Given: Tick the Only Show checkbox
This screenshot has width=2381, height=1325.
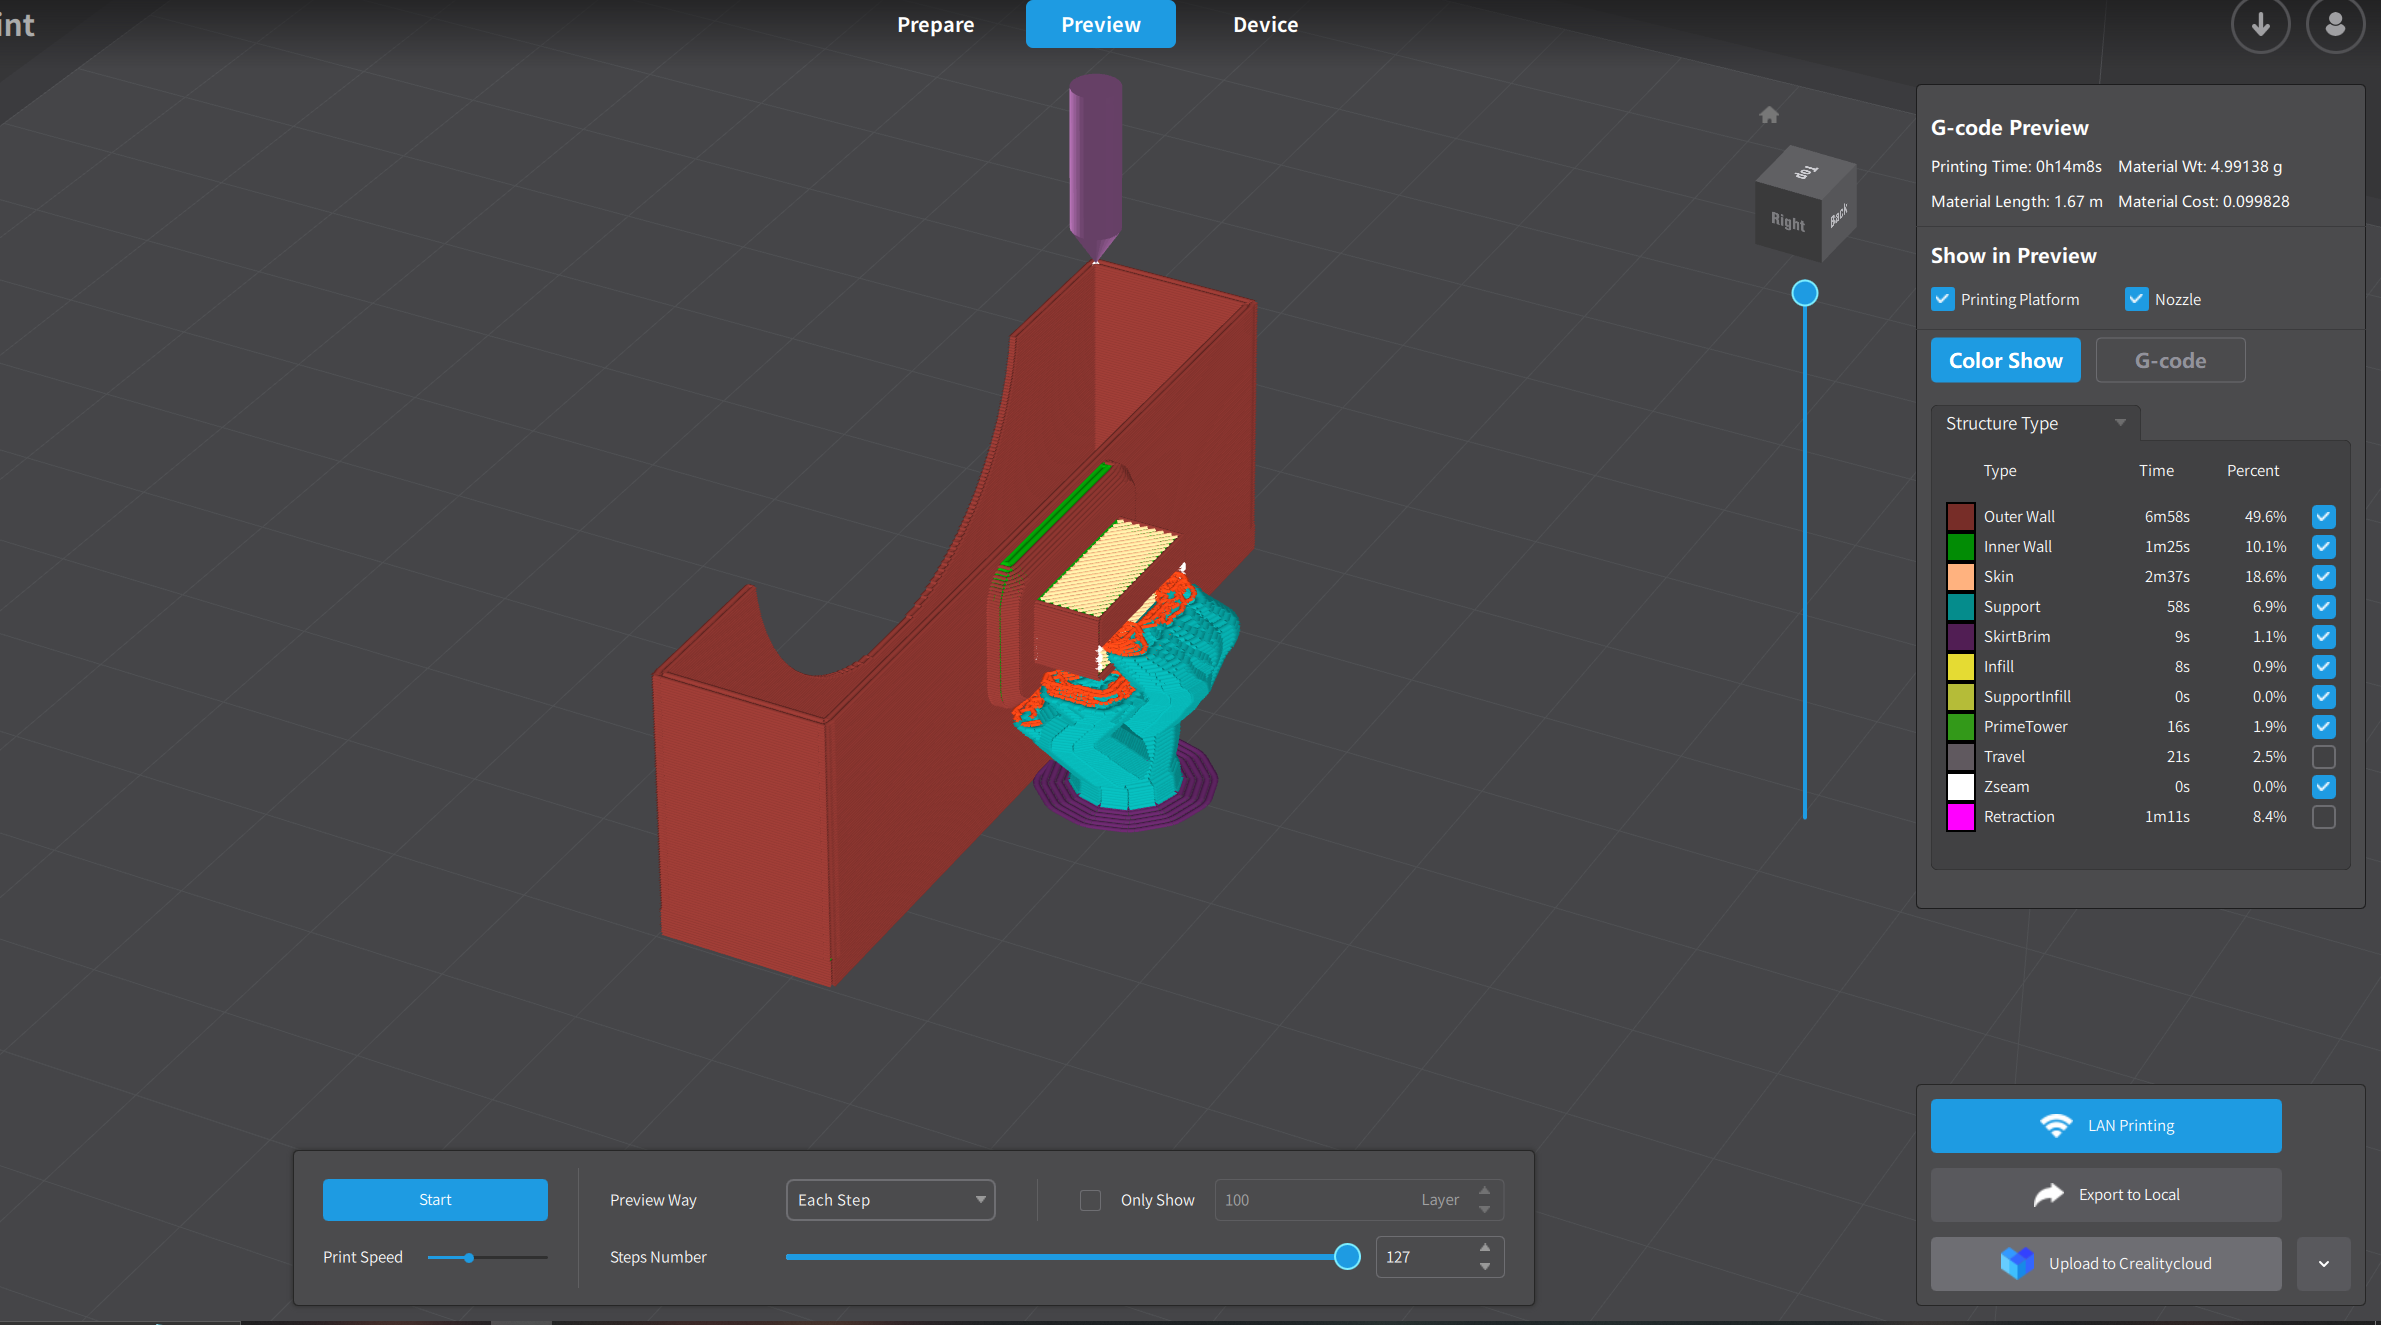Looking at the screenshot, I should (1090, 1200).
